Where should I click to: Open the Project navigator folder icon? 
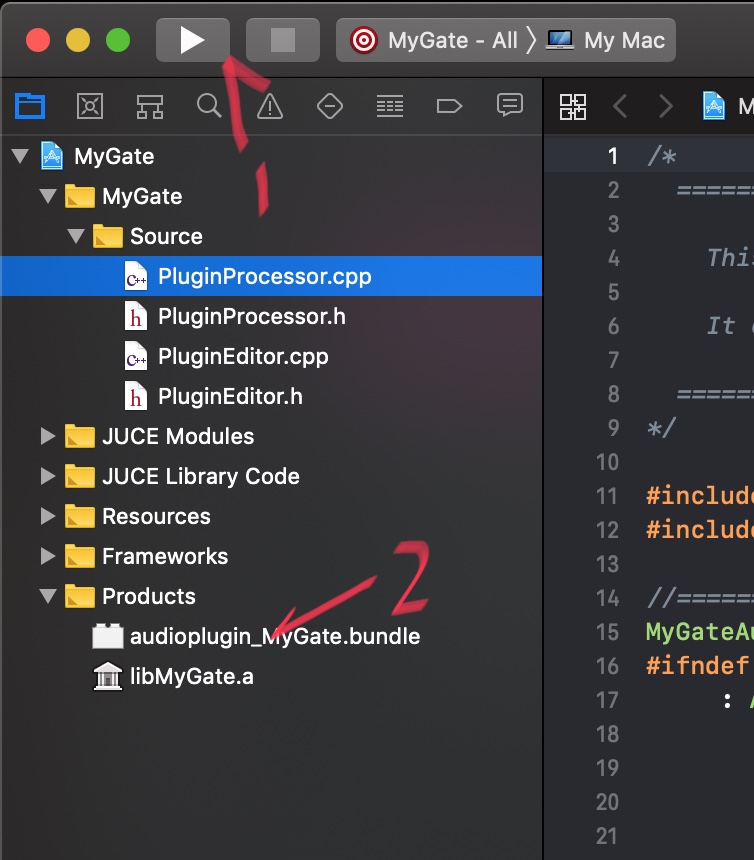(30, 105)
